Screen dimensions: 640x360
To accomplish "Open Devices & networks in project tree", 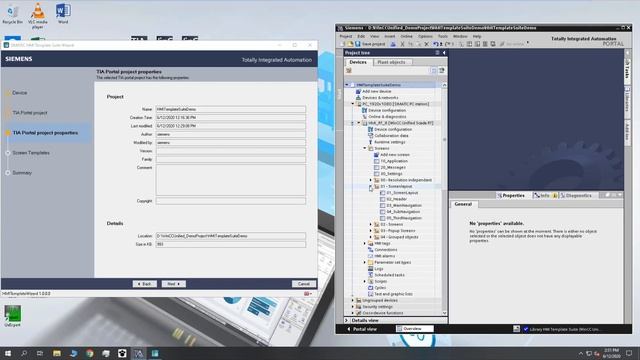I will click(x=380, y=98).
